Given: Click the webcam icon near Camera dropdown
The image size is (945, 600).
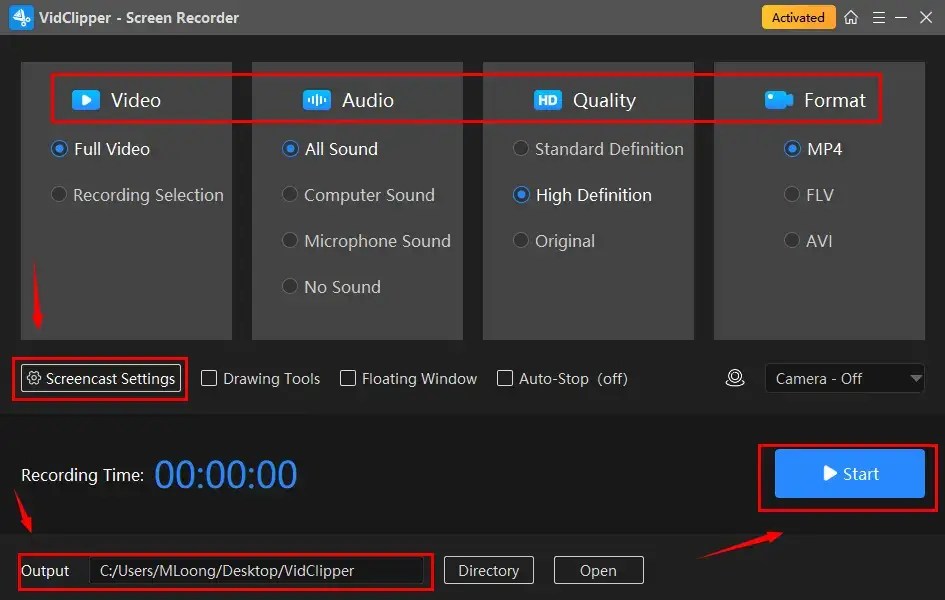Looking at the screenshot, I should point(735,378).
